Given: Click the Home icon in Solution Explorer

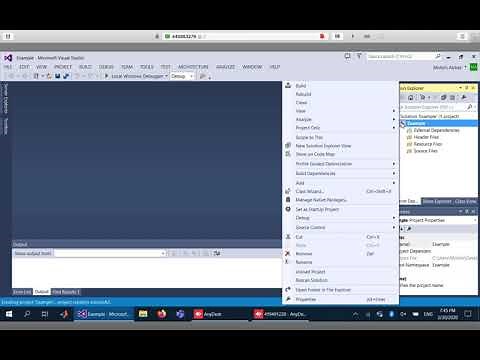Looking at the screenshot, I should [411, 98].
